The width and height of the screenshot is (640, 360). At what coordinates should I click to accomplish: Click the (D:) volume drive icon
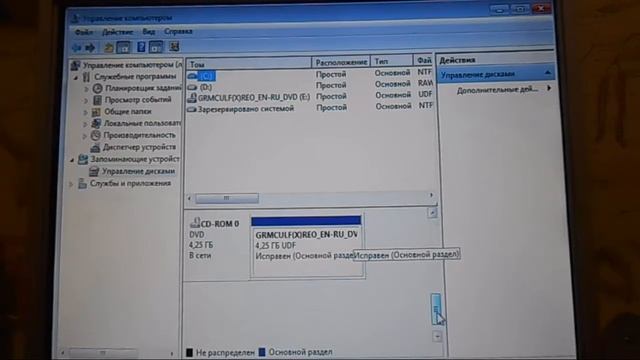[192, 87]
